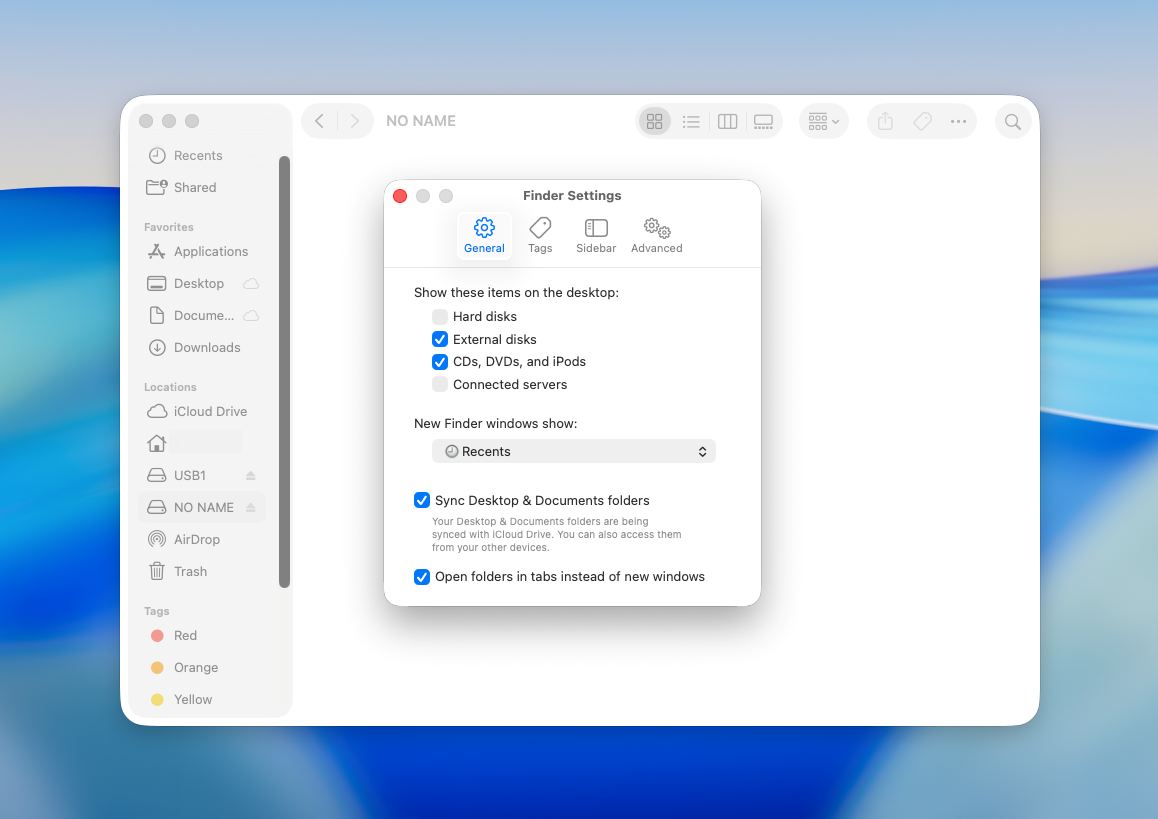
Task: Click the Finder sidebar scrollbar
Action: pos(284,372)
